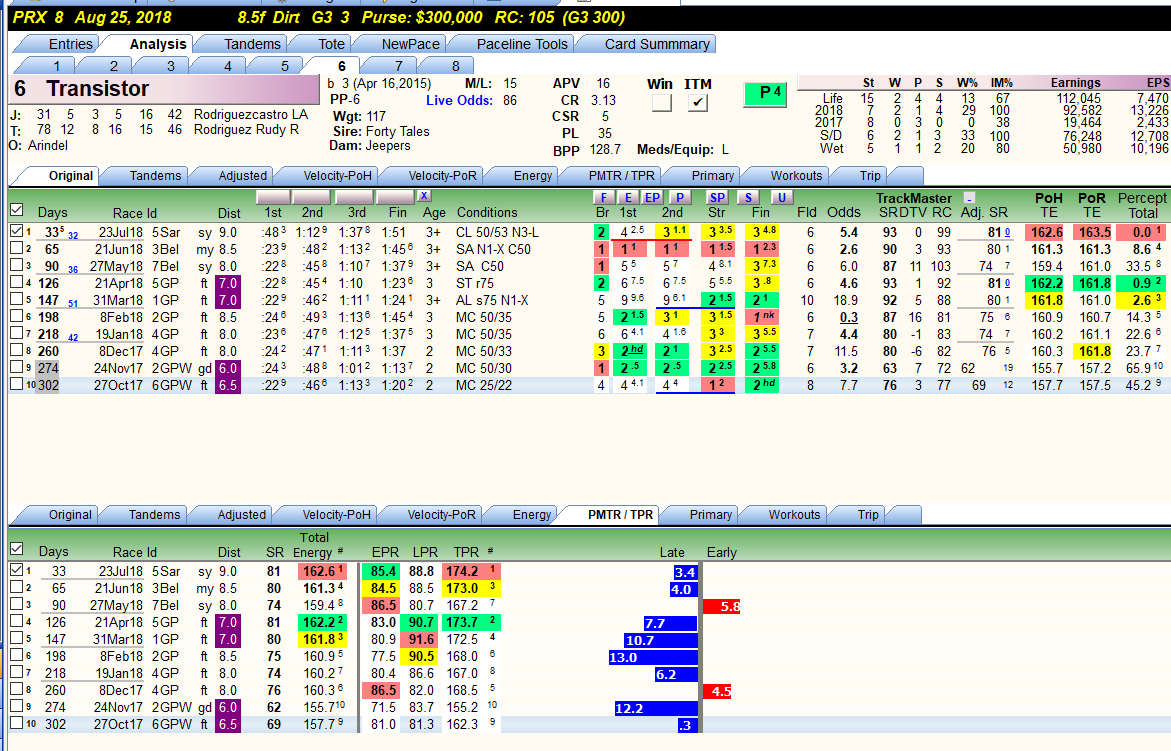Open Workouts tab in the TrackMaster grid panel
The width and height of the screenshot is (1171, 751).
click(x=796, y=175)
